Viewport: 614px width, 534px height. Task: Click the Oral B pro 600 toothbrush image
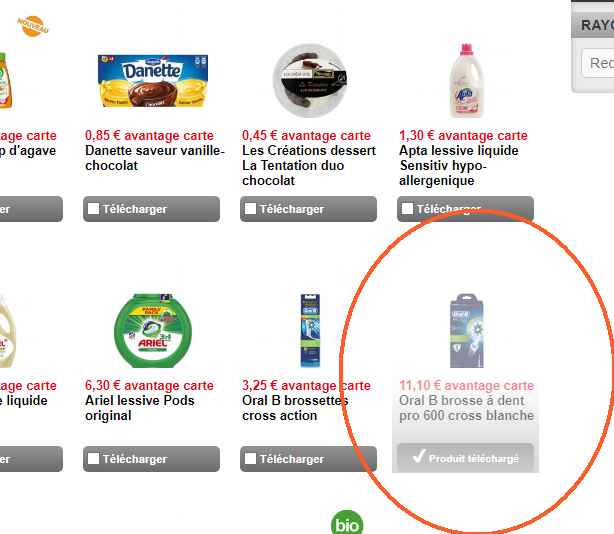[467, 331]
